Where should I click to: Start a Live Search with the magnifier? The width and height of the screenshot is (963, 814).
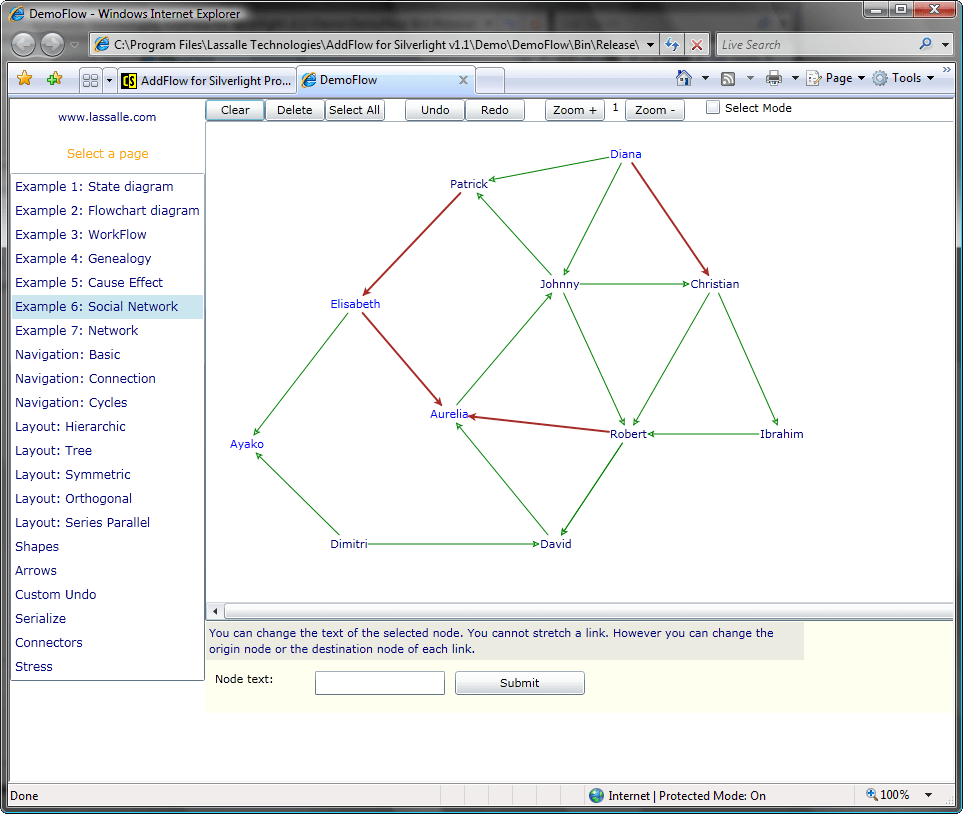point(928,44)
